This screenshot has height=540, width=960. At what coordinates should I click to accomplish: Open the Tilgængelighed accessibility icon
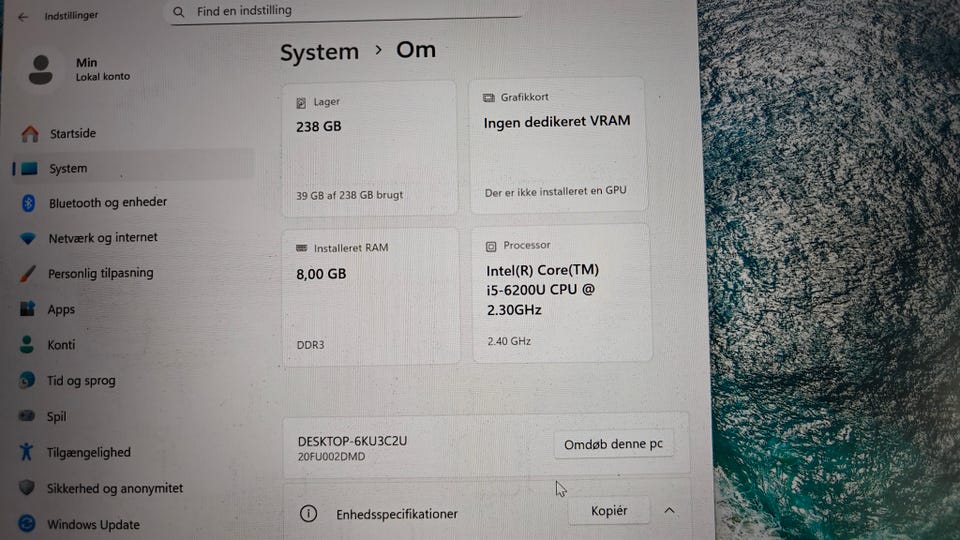point(26,452)
